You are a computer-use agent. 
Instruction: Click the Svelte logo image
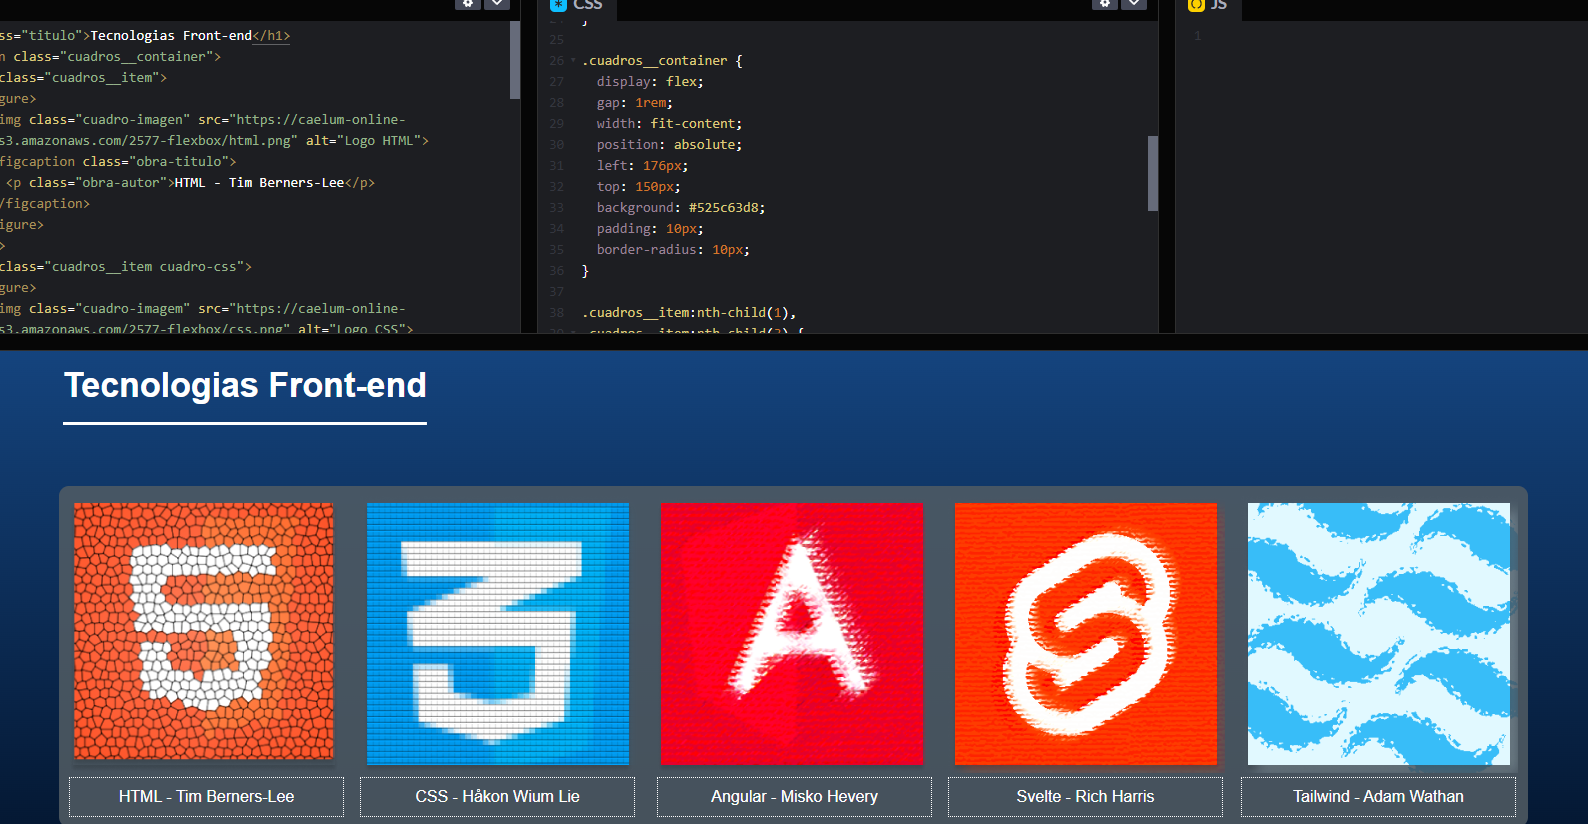(x=1086, y=634)
